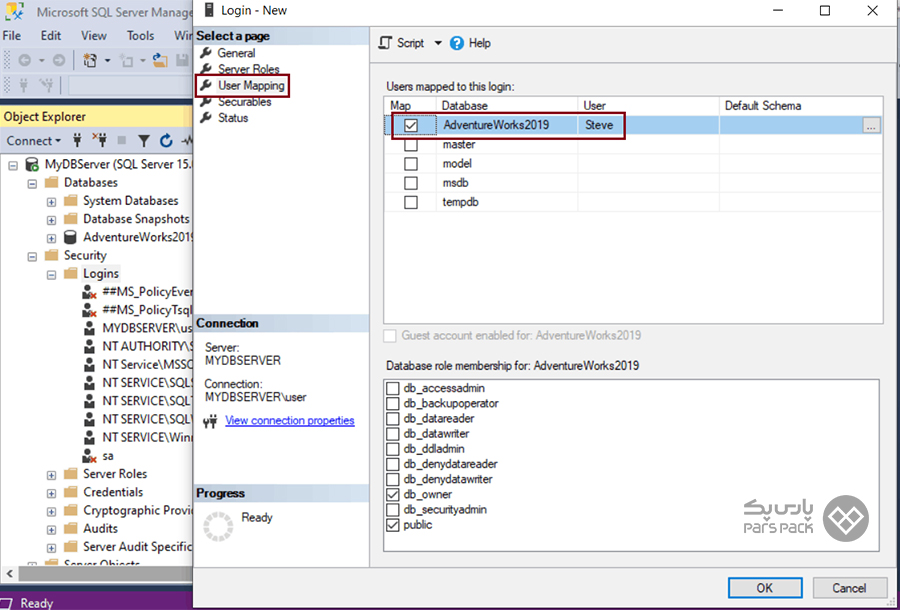Check the Map box for tempdb

pyautogui.click(x=411, y=203)
